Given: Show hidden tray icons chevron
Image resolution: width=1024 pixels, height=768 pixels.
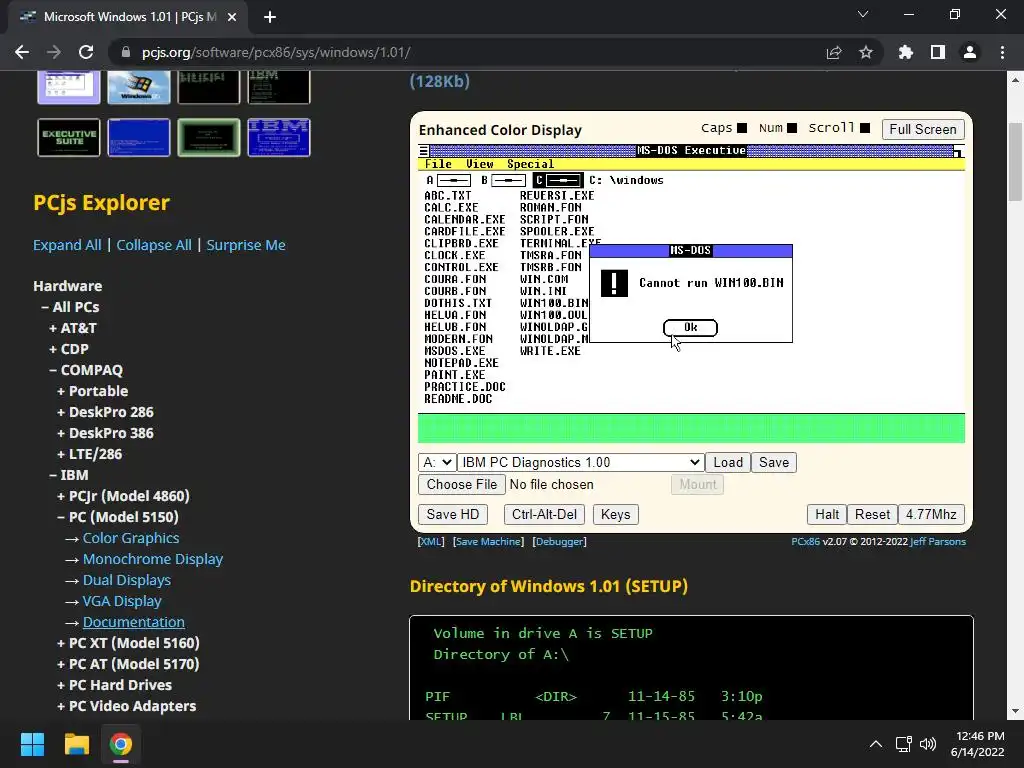Looking at the screenshot, I should [876, 744].
